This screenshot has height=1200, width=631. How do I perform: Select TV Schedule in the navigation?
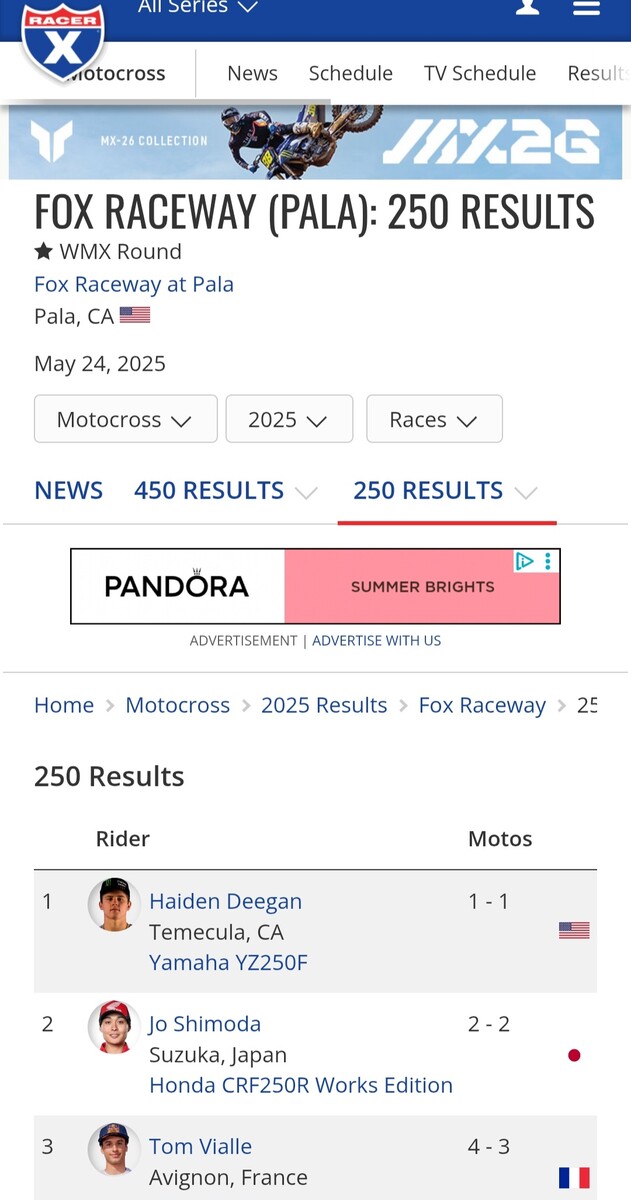[x=480, y=73]
